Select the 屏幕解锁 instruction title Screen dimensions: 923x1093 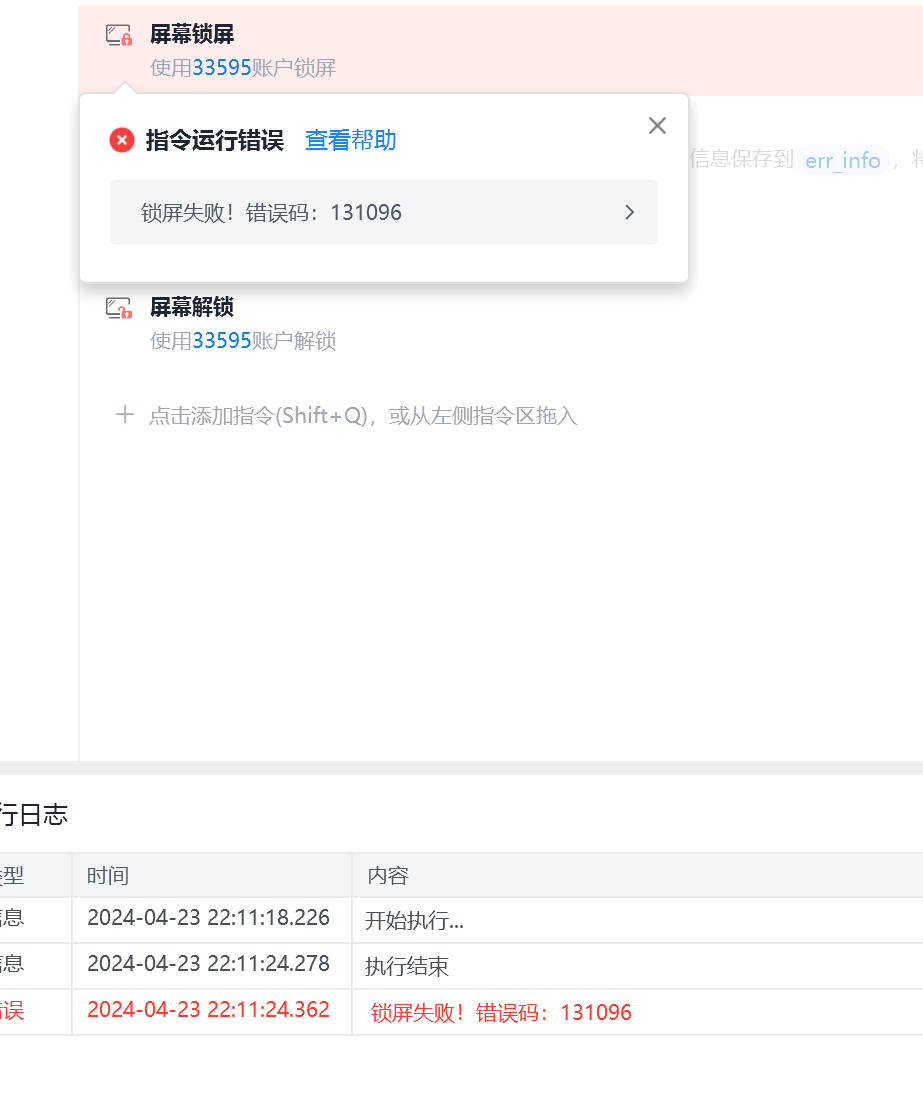(x=192, y=307)
